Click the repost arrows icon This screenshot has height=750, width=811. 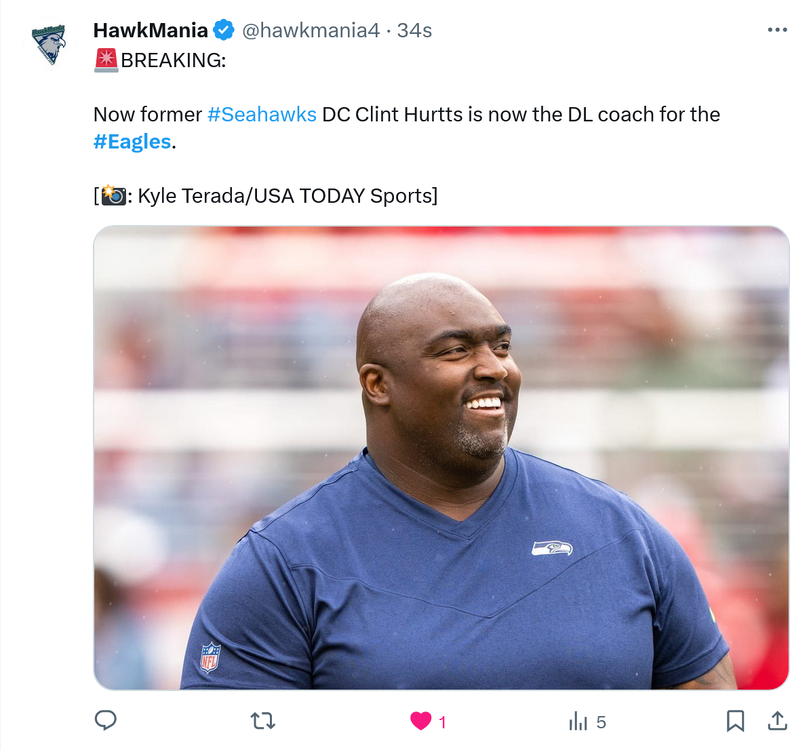click(x=263, y=721)
